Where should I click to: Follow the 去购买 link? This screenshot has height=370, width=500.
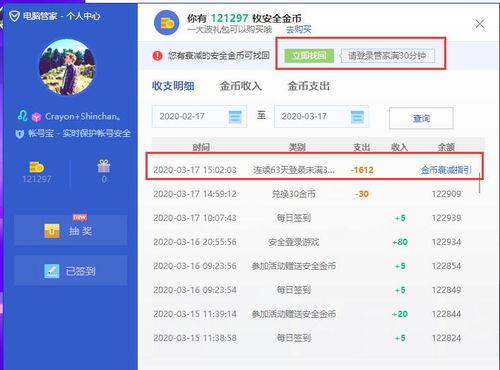pyautogui.click(x=299, y=29)
